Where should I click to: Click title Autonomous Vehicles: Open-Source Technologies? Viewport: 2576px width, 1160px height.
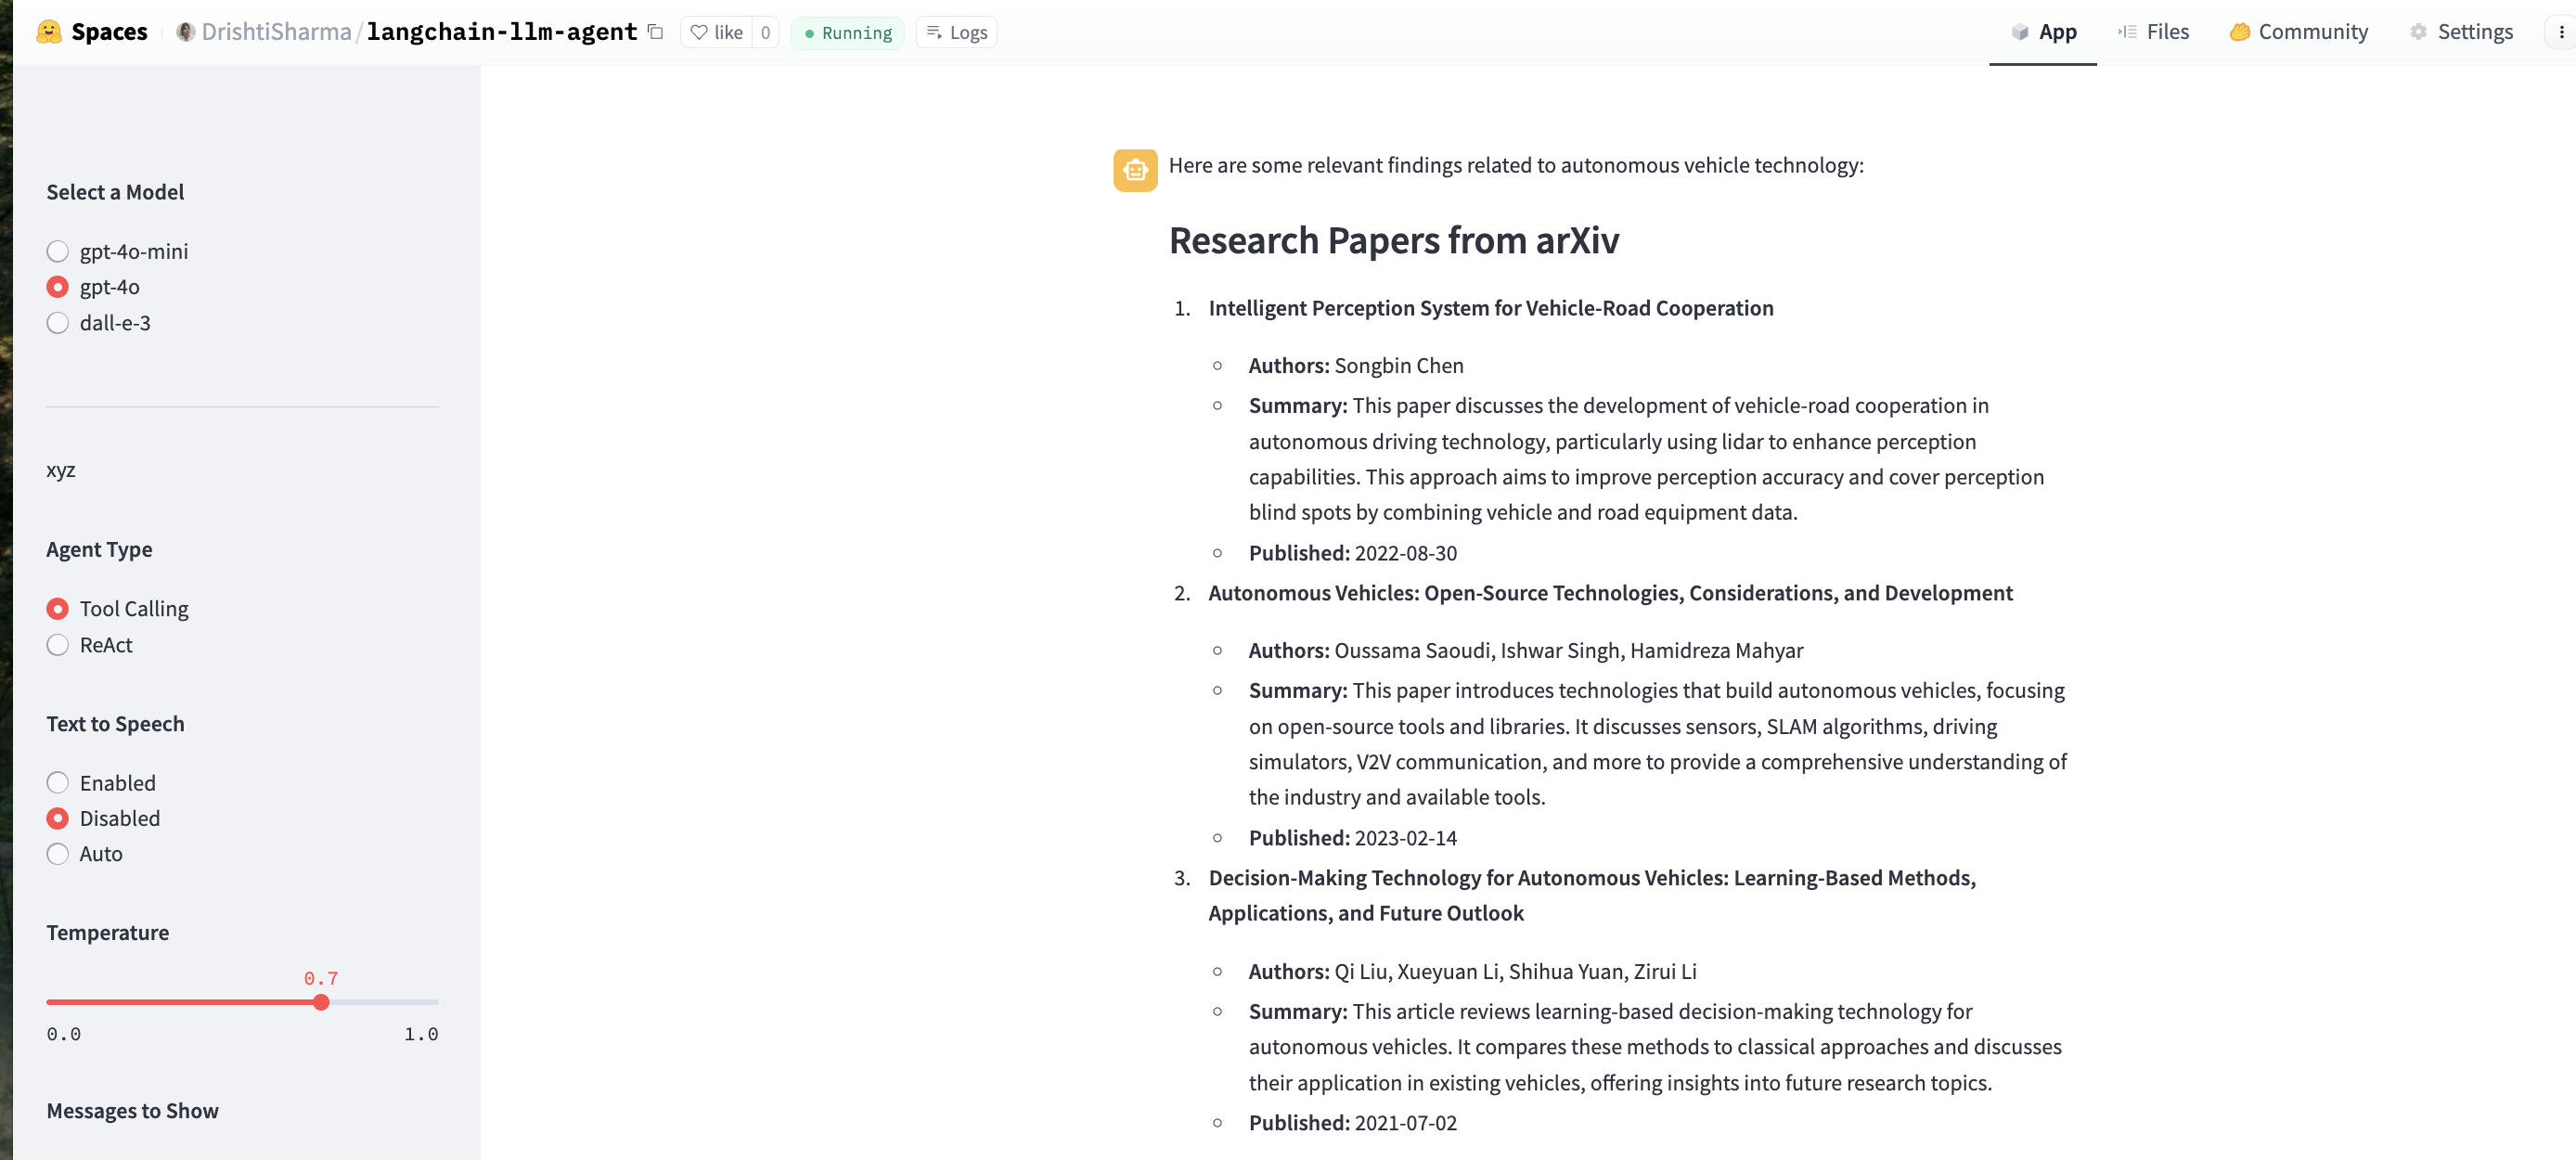click(x=1610, y=592)
